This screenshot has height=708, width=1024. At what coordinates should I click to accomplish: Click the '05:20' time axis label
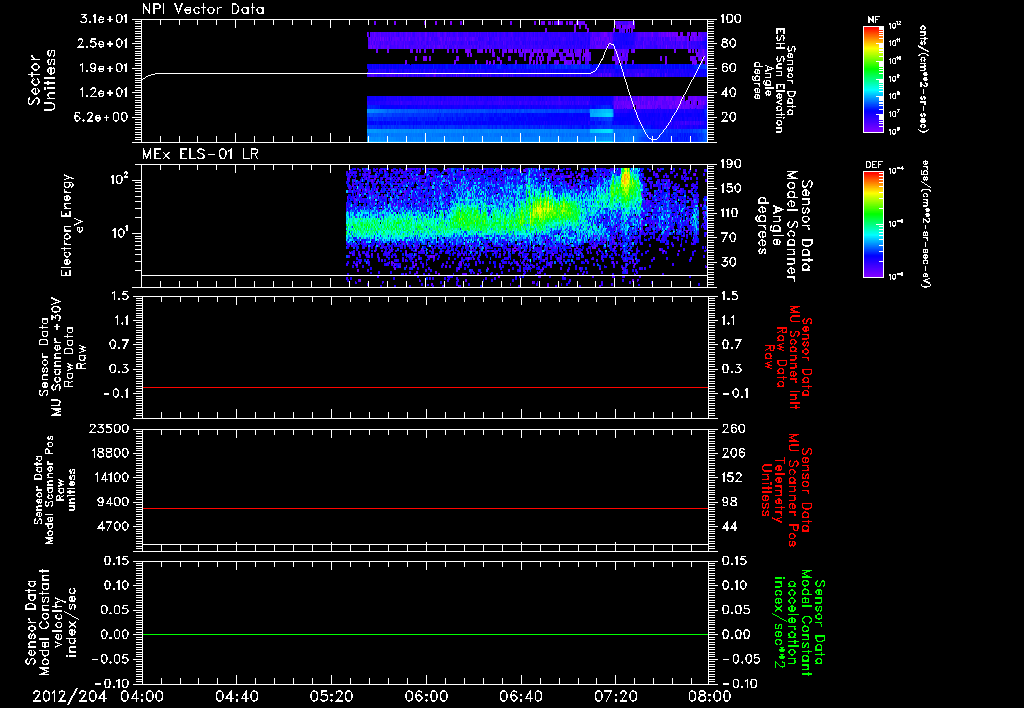(x=331, y=697)
